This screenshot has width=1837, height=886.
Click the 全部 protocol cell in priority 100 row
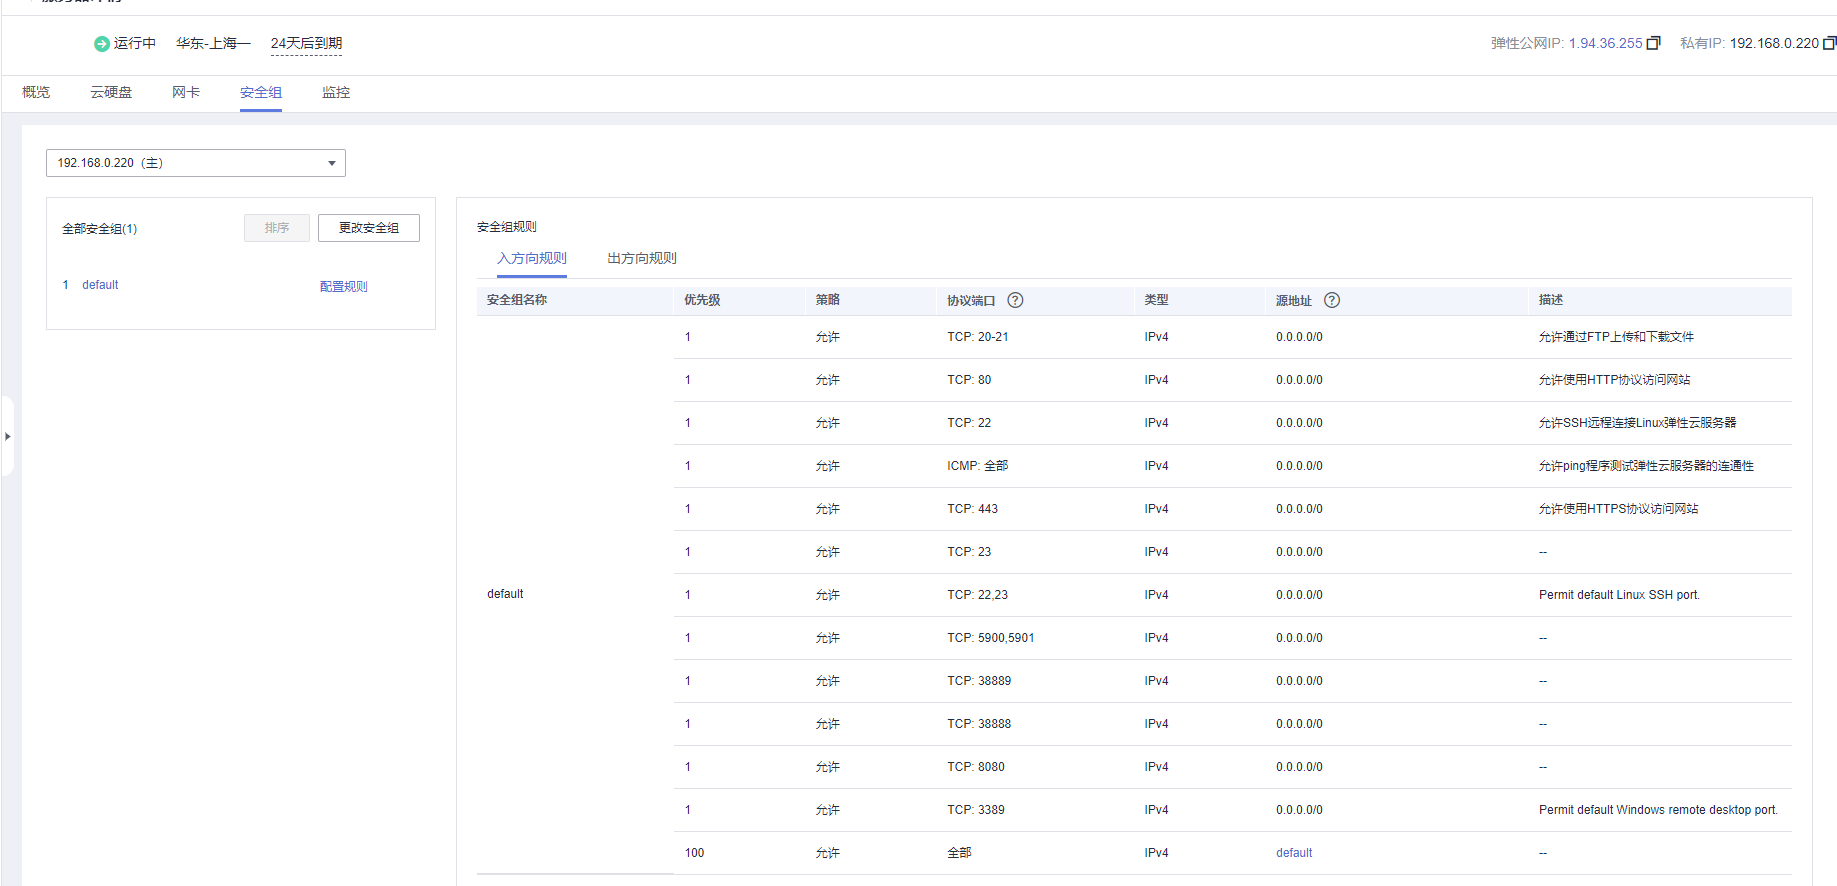click(x=959, y=853)
